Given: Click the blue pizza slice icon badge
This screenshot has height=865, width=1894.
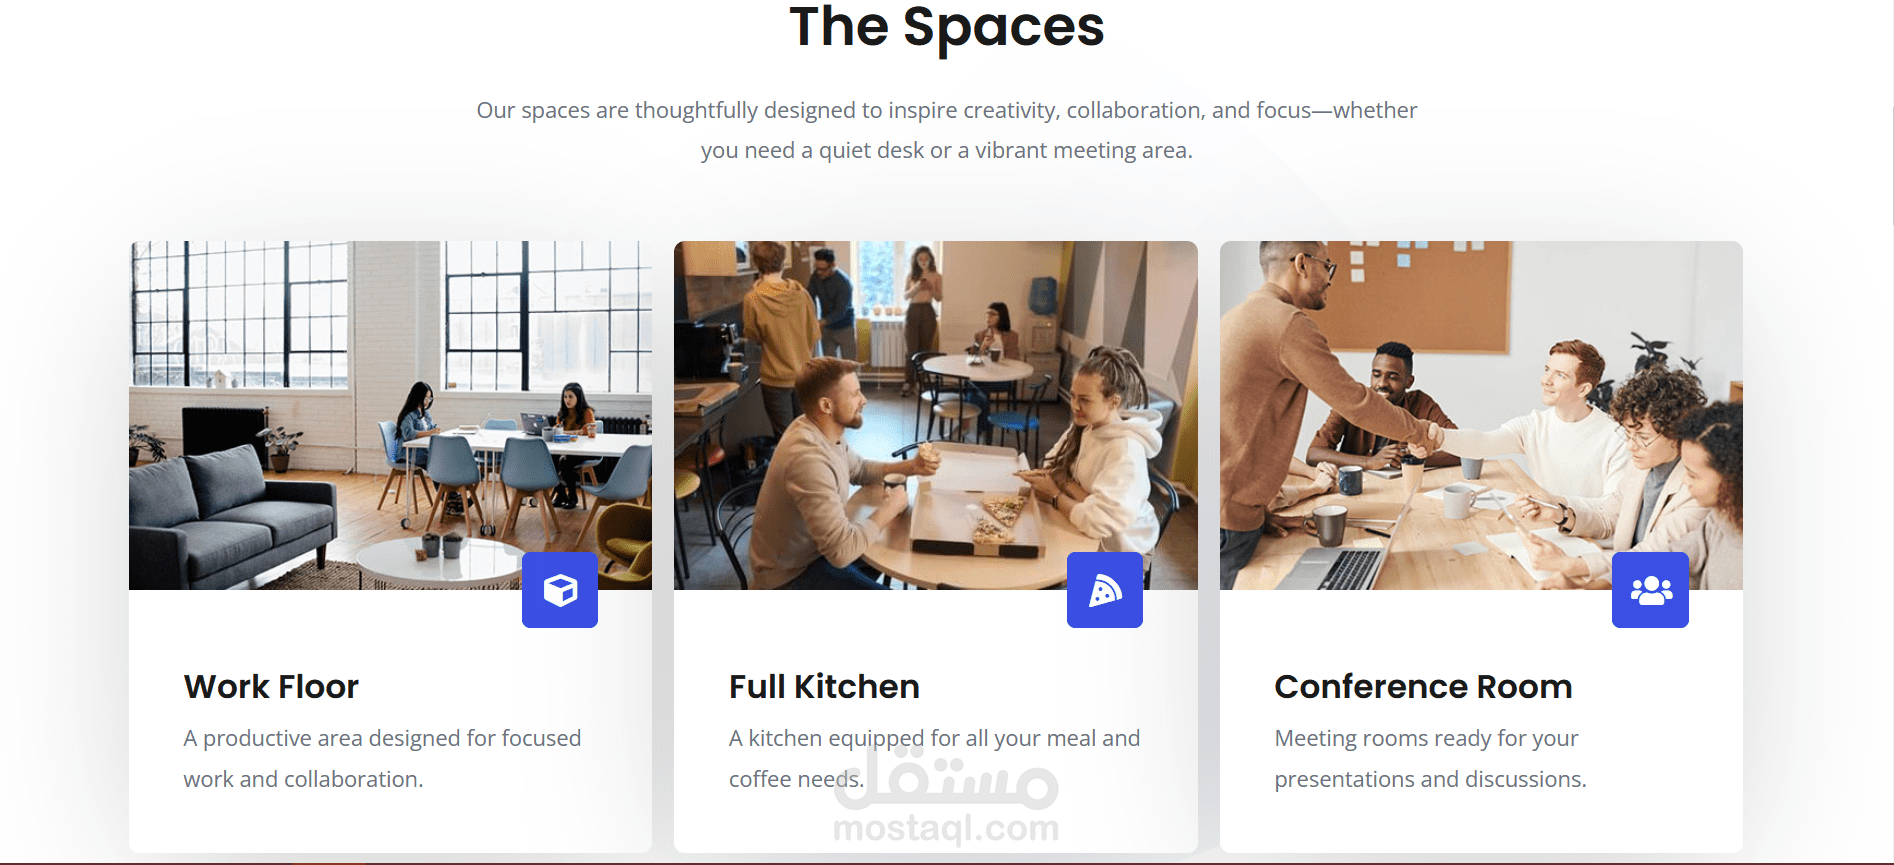Looking at the screenshot, I should [1105, 590].
